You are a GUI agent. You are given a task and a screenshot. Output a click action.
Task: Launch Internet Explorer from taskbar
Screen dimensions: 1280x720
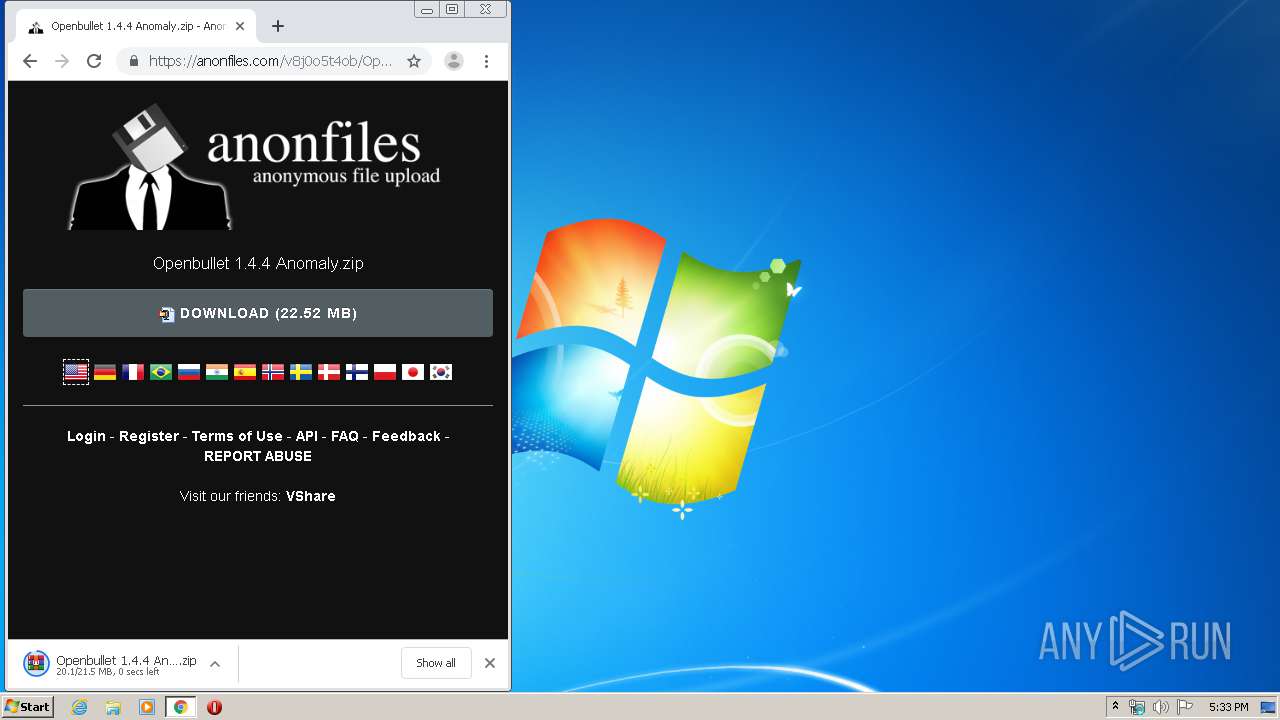click(x=80, y=707)
